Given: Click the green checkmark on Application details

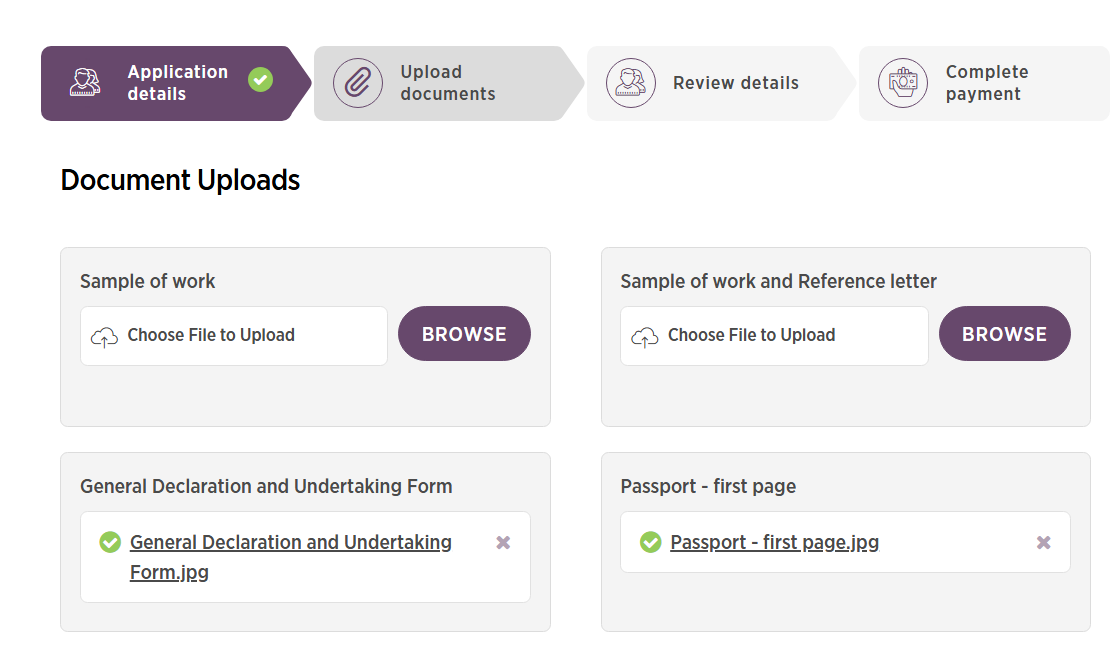Looking at the screenshot, I should (x=260, y=80).
